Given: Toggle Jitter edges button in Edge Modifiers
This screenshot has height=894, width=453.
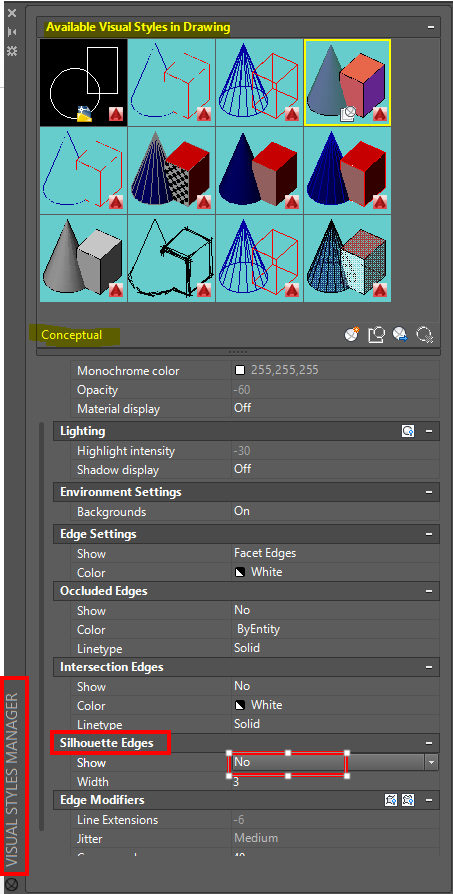Looking at the screenshot, I should (408, 800).
